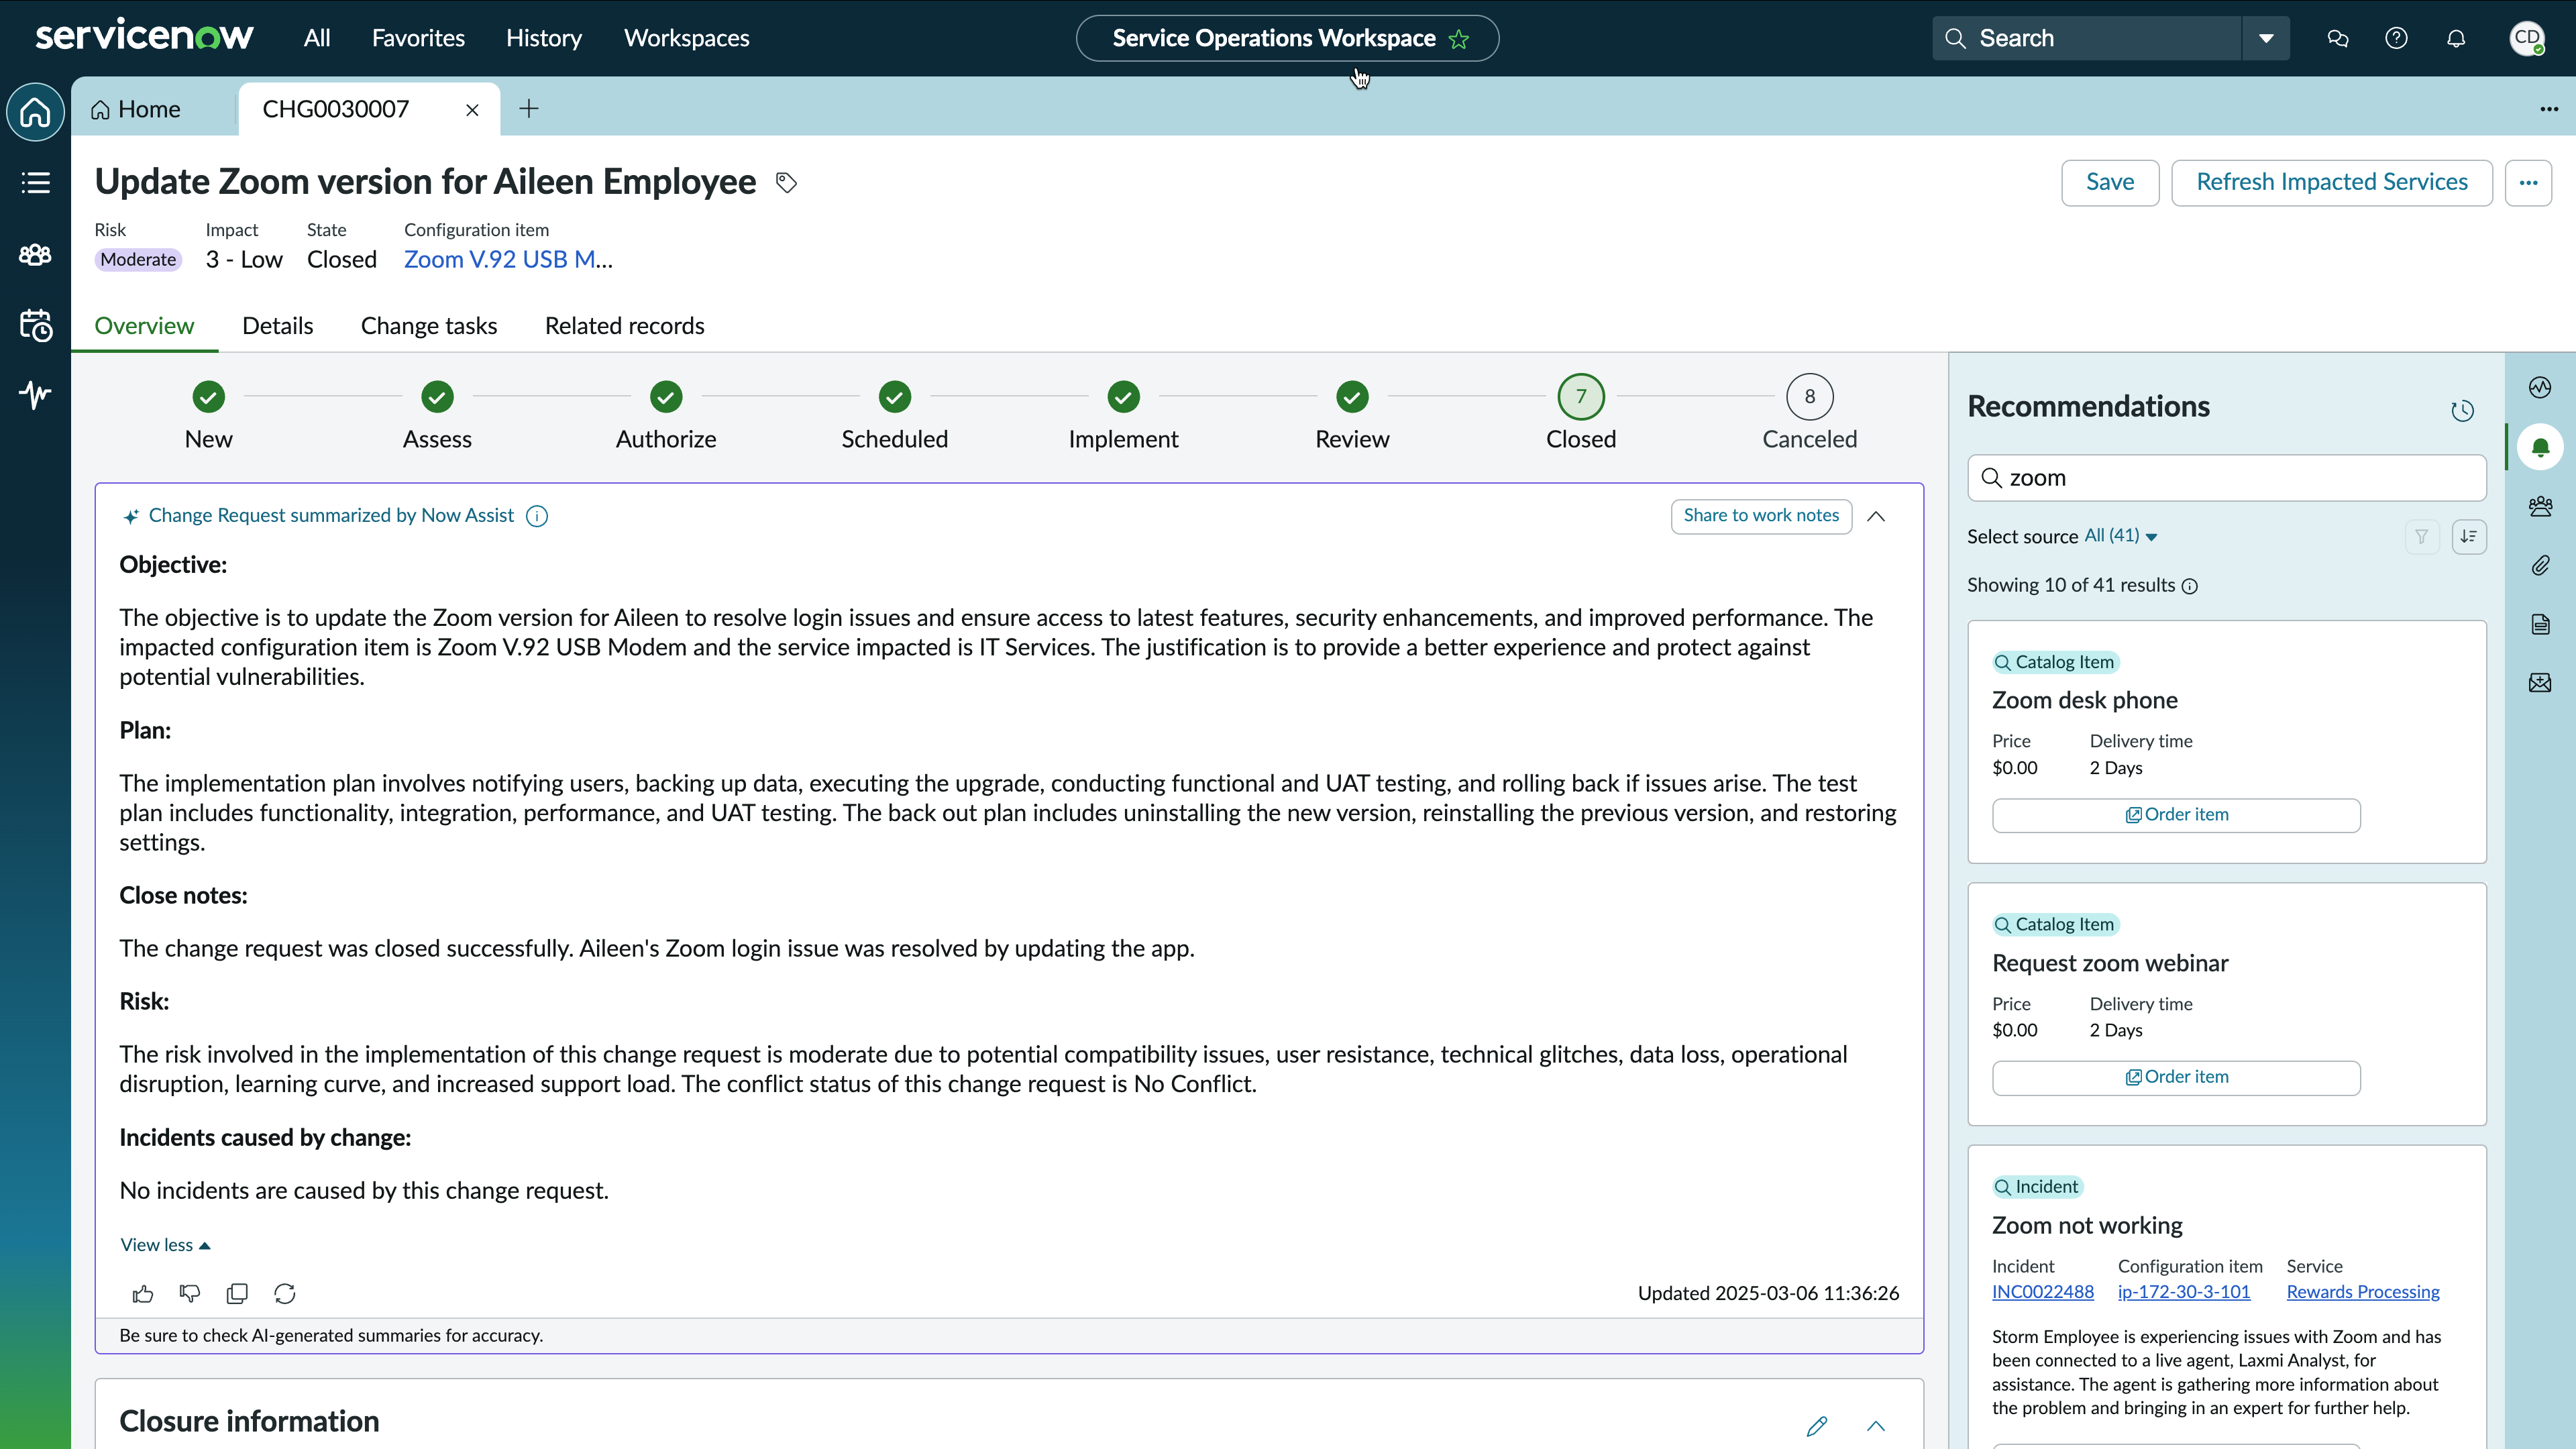Collapse the Now Assist summary panel
2576x1449 pixels.
click(1876, 516)
